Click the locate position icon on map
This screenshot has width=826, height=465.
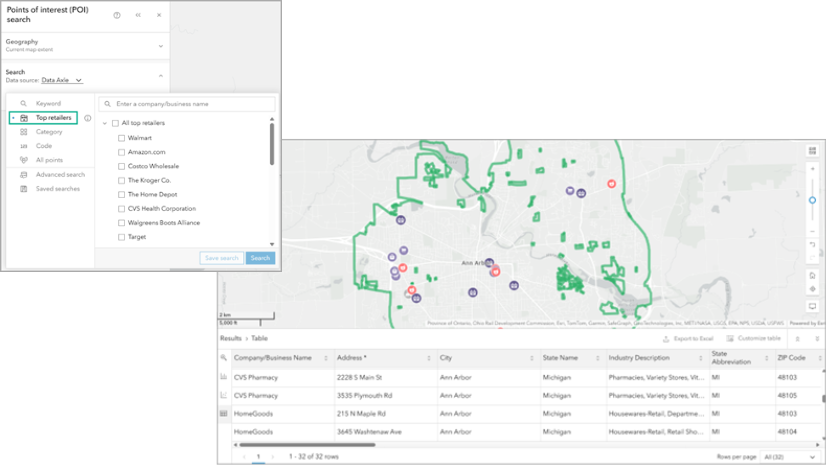click(812, 289)
